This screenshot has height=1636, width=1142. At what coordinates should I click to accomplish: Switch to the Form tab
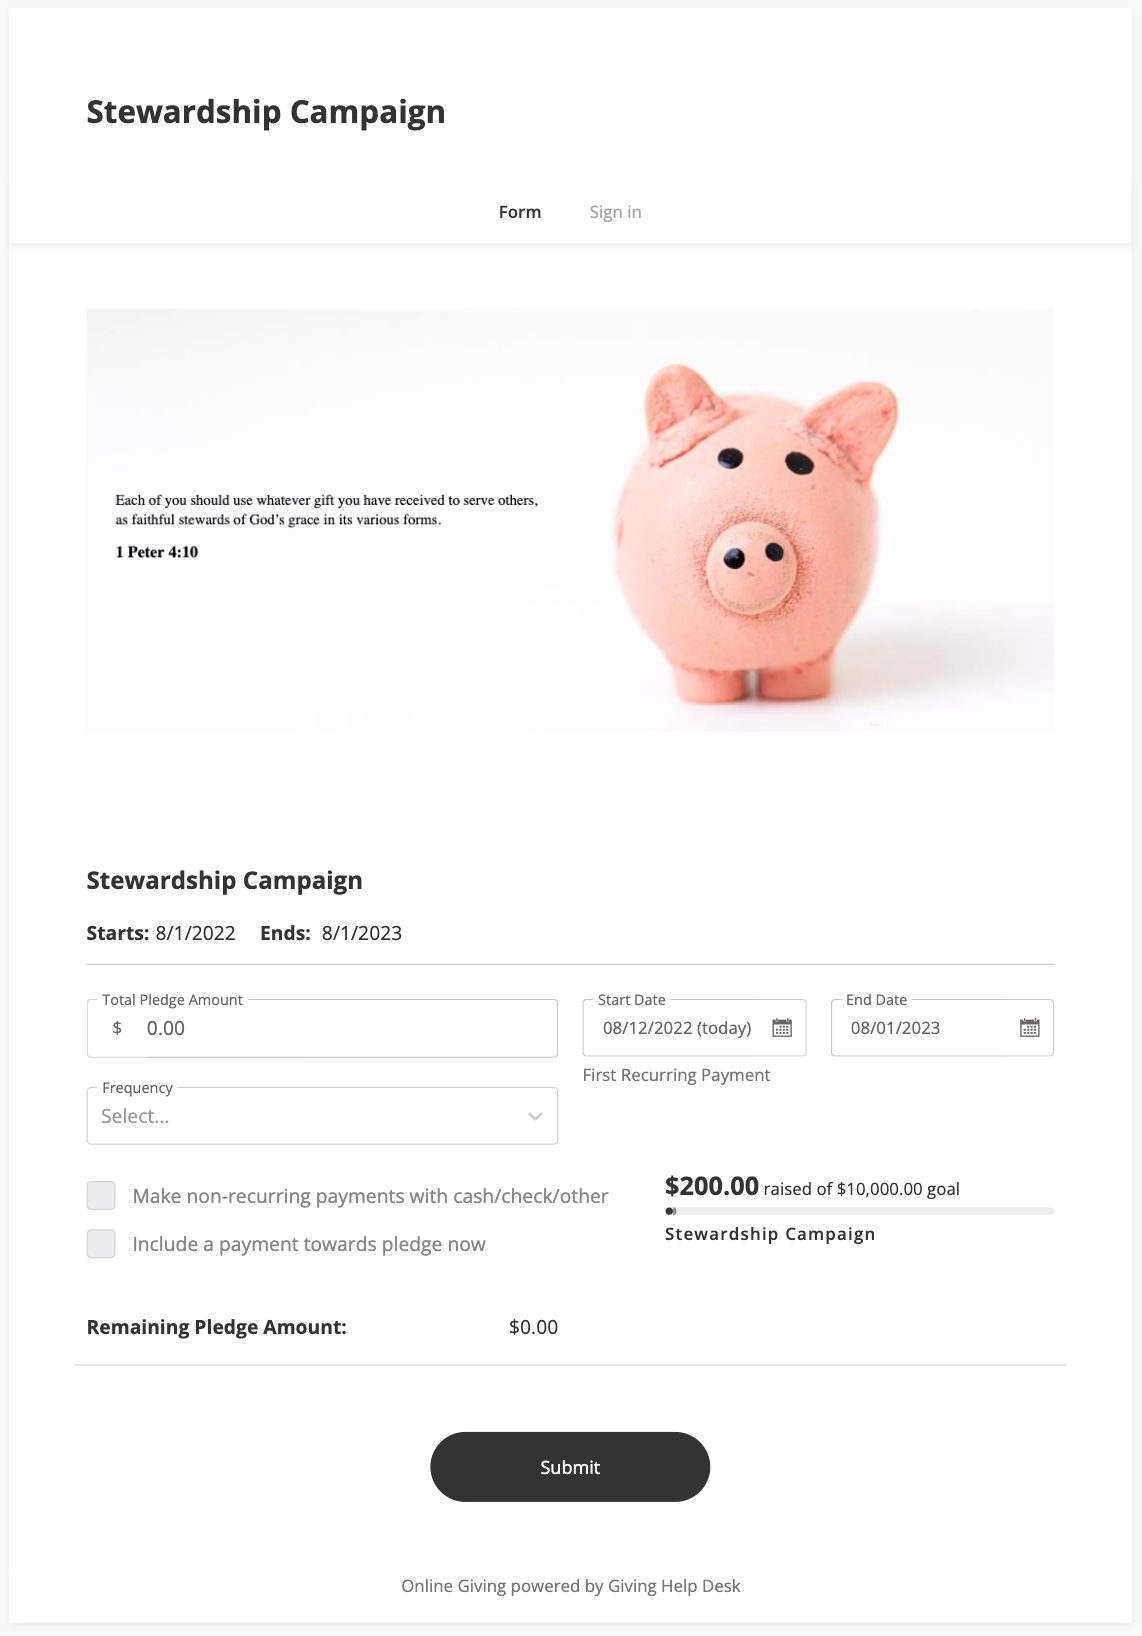[520, 212]
